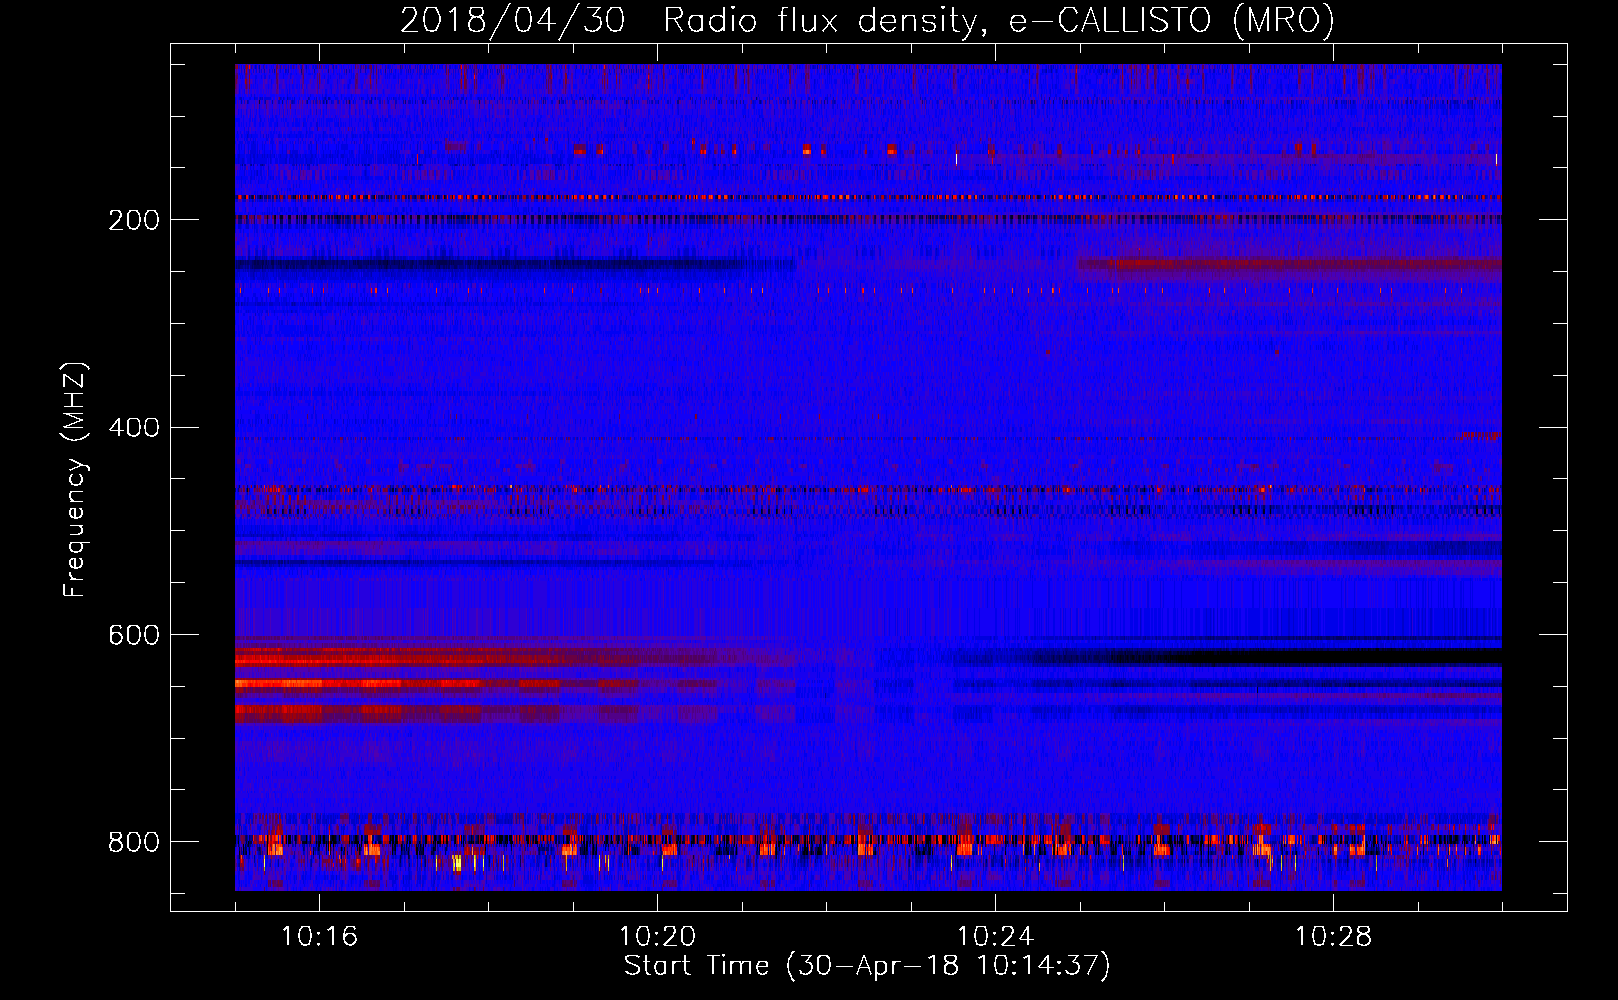This screenshot has width=1618, height=1000.
Task: Click the "Start Time (30-Apr-18 10:14:37)" axis label
Action: coord(867,966)
